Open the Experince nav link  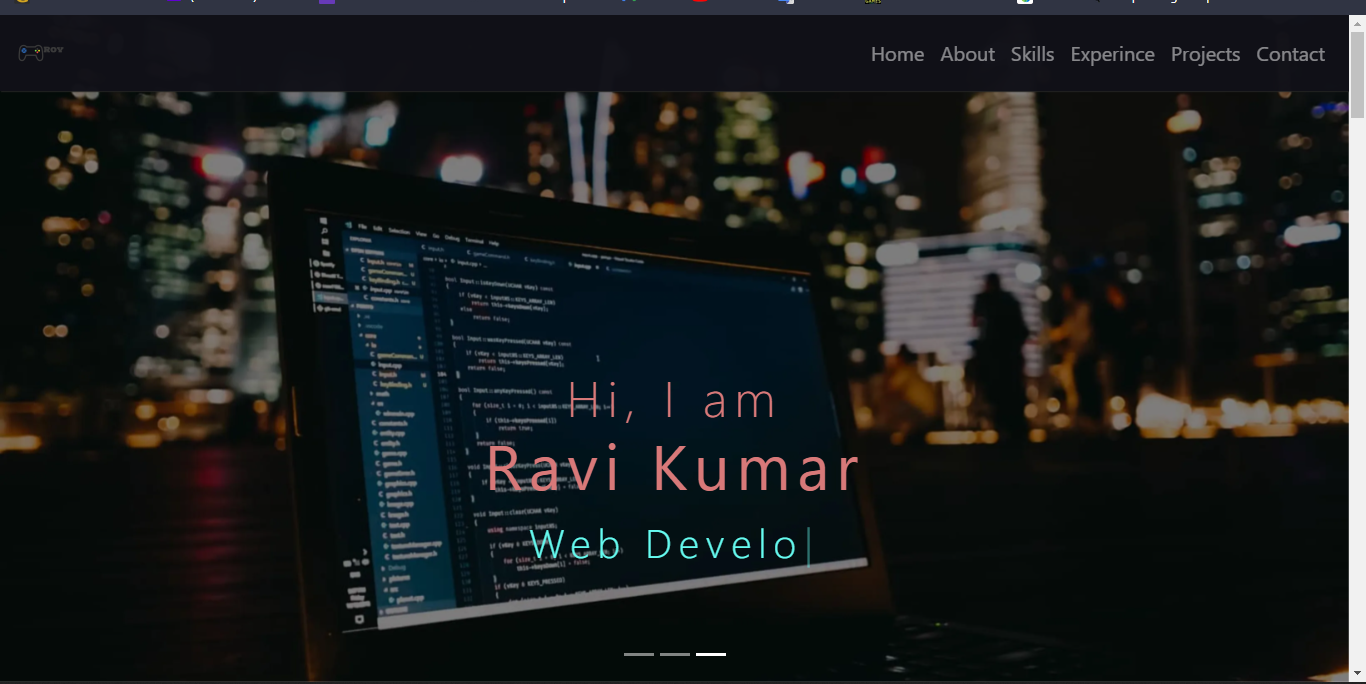[1112, 54]
